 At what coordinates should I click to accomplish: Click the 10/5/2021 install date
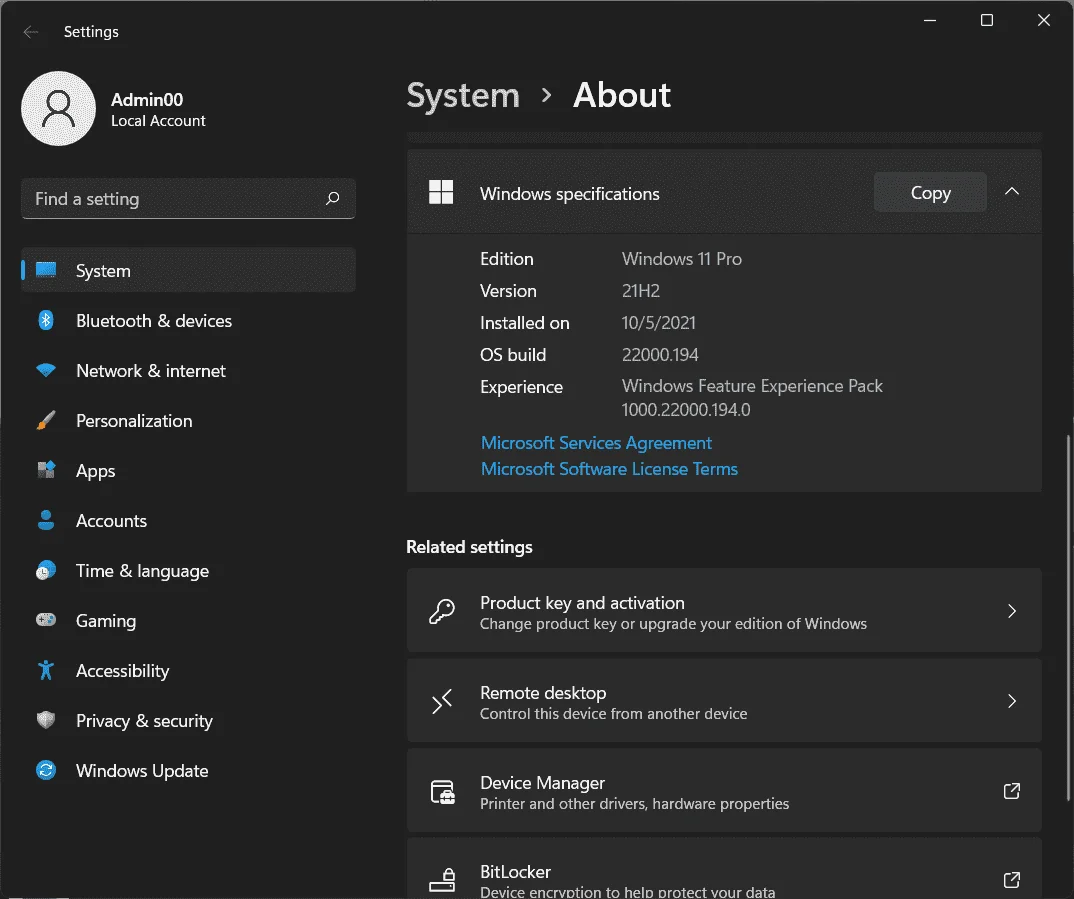[658, 322]
